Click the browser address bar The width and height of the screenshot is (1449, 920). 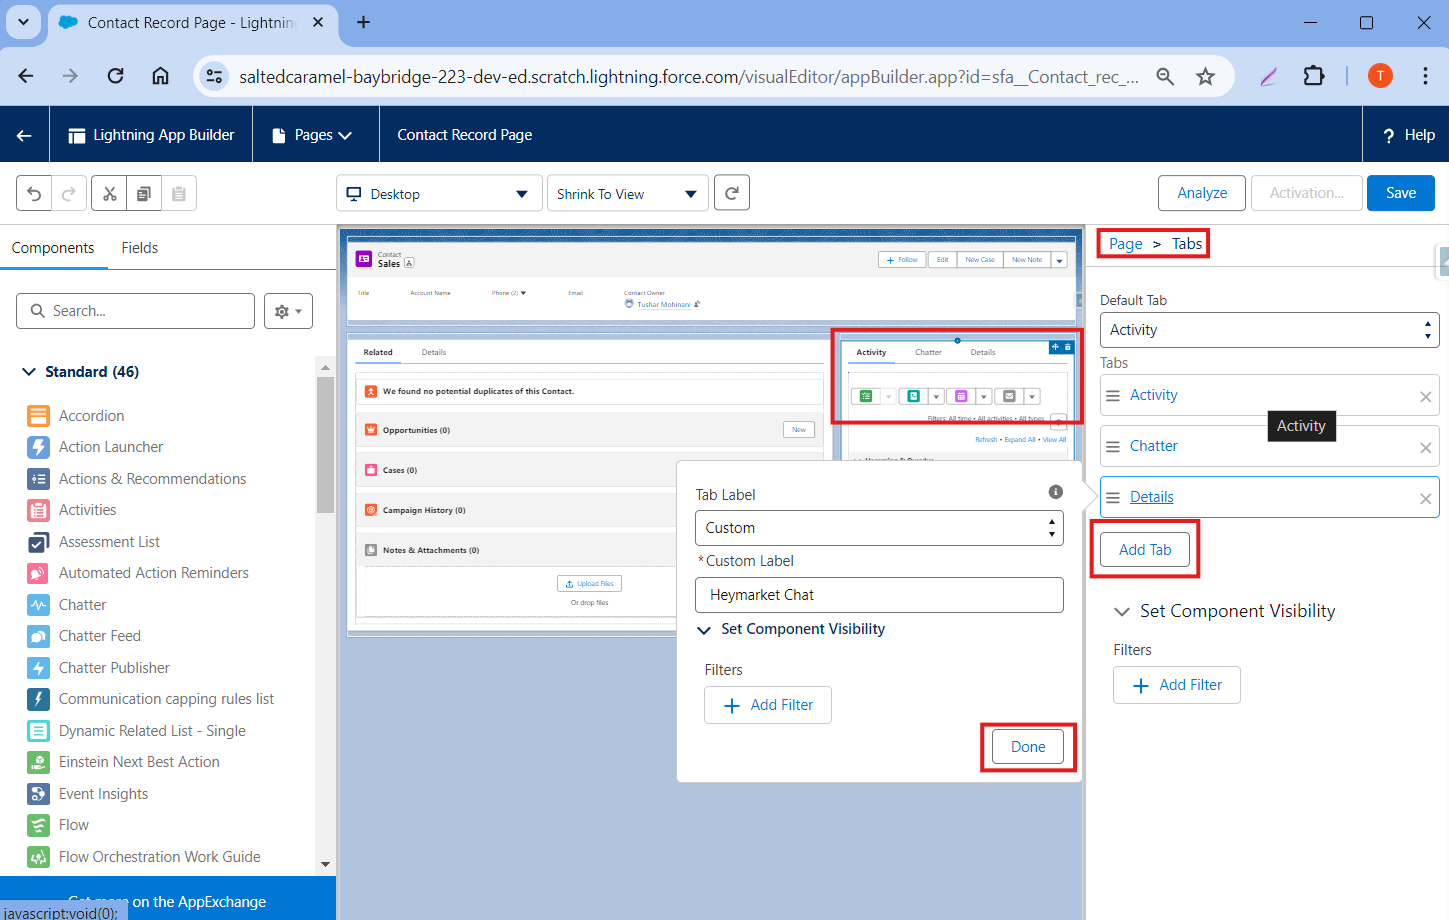688,77
